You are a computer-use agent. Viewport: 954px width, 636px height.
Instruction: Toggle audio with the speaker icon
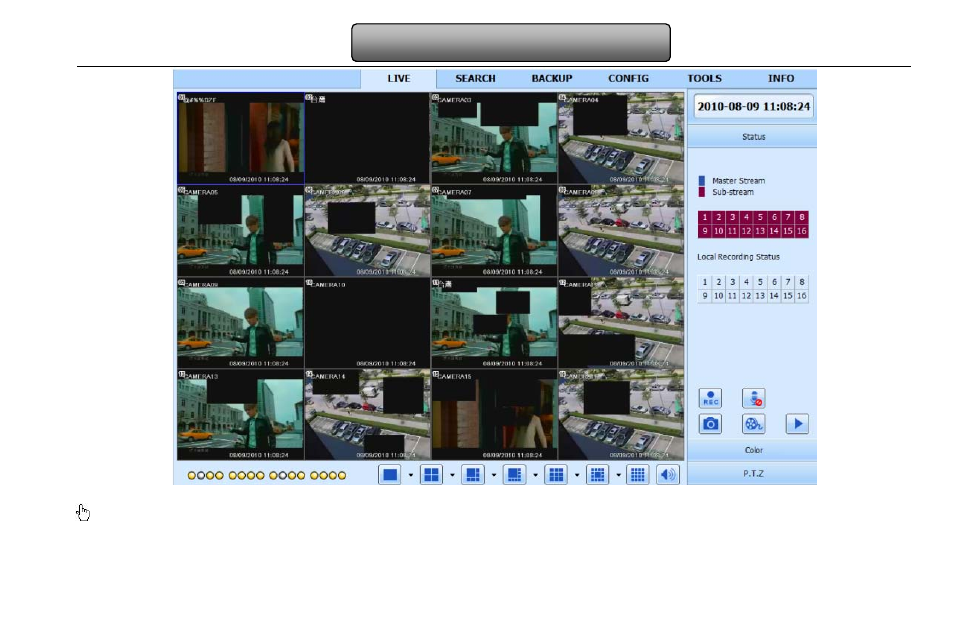(668, 475)
